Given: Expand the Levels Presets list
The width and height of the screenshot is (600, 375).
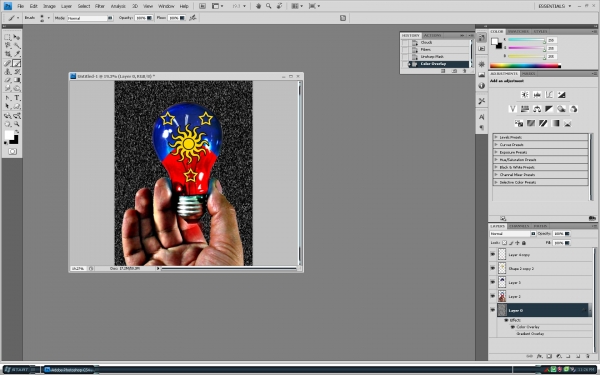Looking at the screenshot, I should pyautogui.click(x=496, y=137).
